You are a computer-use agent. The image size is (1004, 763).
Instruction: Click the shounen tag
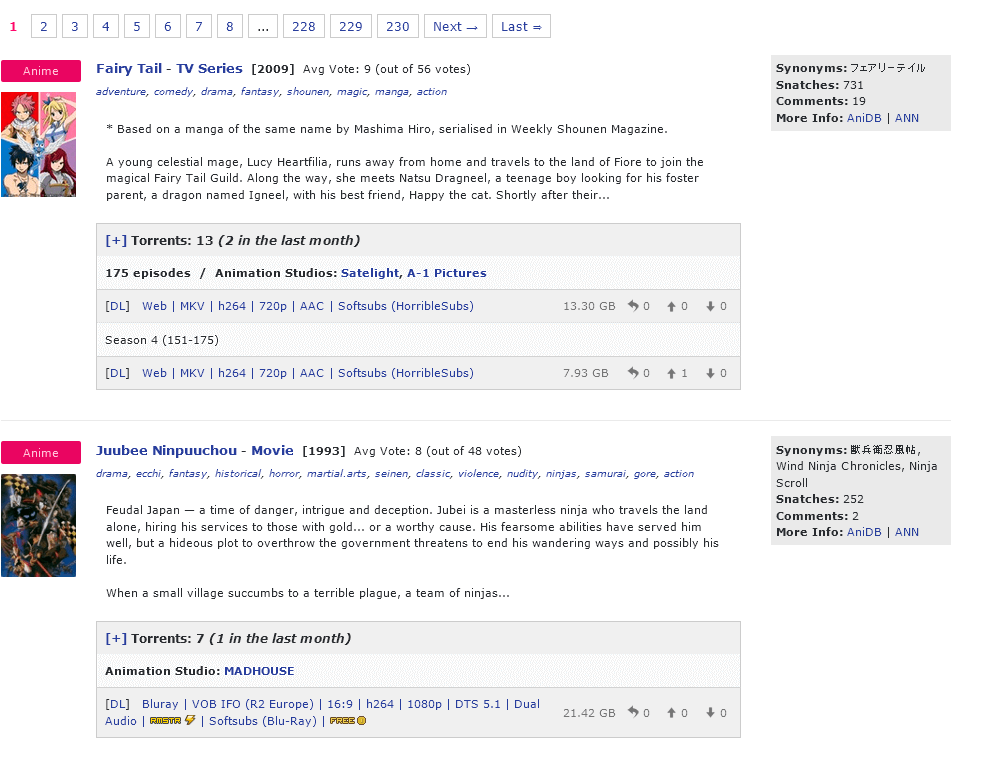click(307, 92)
